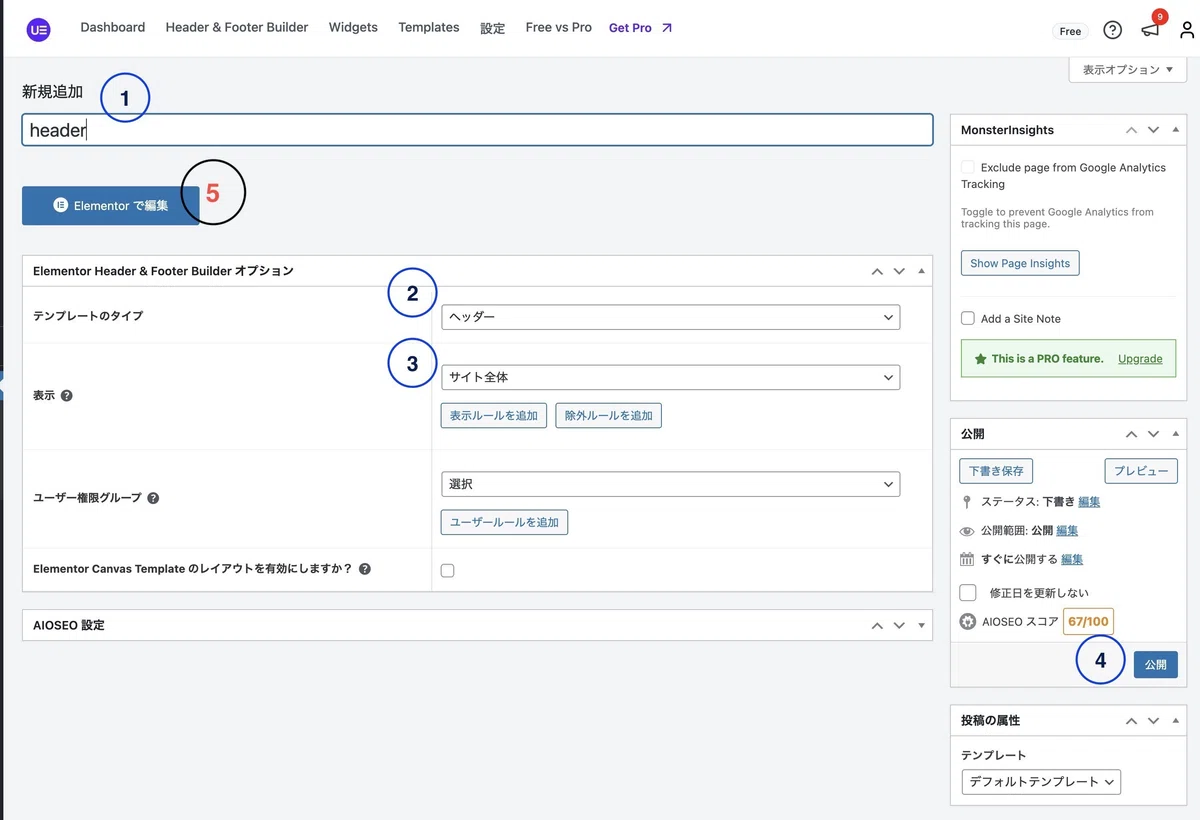Move 公開 panel up arrow
1200x820 pixels.
coord(1131,434)
